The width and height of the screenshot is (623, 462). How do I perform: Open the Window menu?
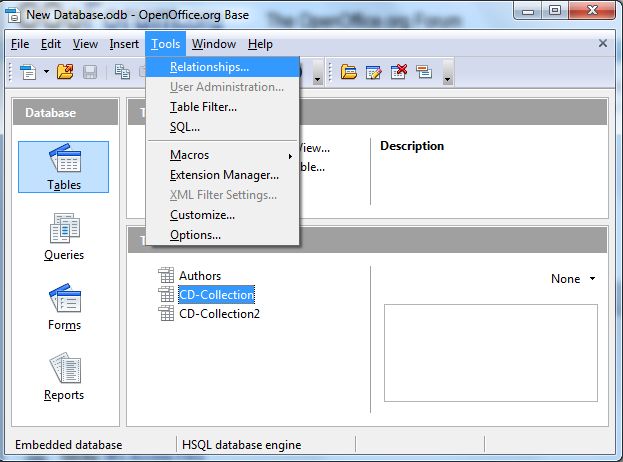tap(214, 44)
